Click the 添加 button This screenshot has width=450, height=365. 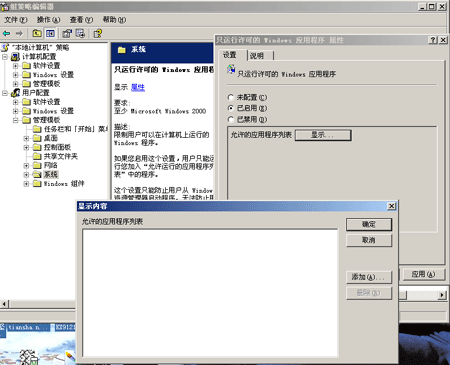[x=369, y=277]
